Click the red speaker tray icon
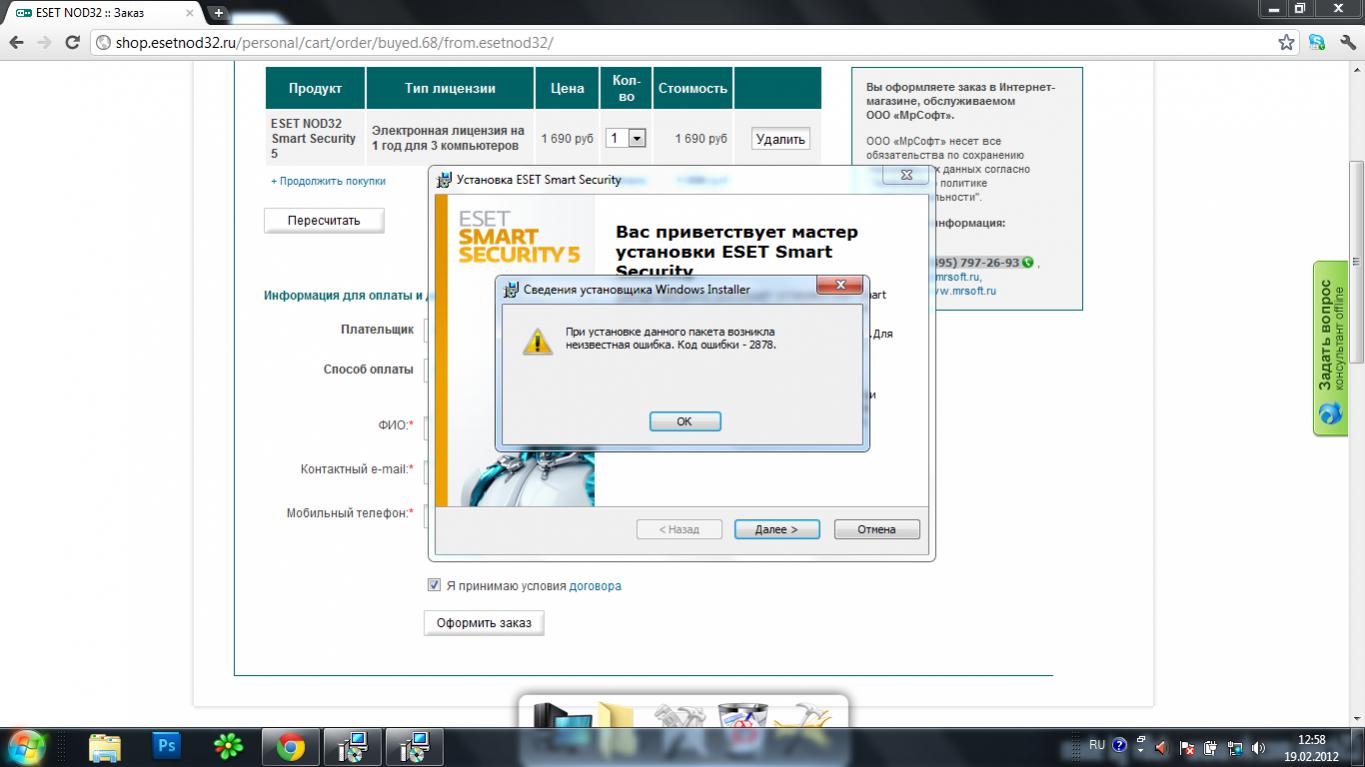 (1160, 746)
